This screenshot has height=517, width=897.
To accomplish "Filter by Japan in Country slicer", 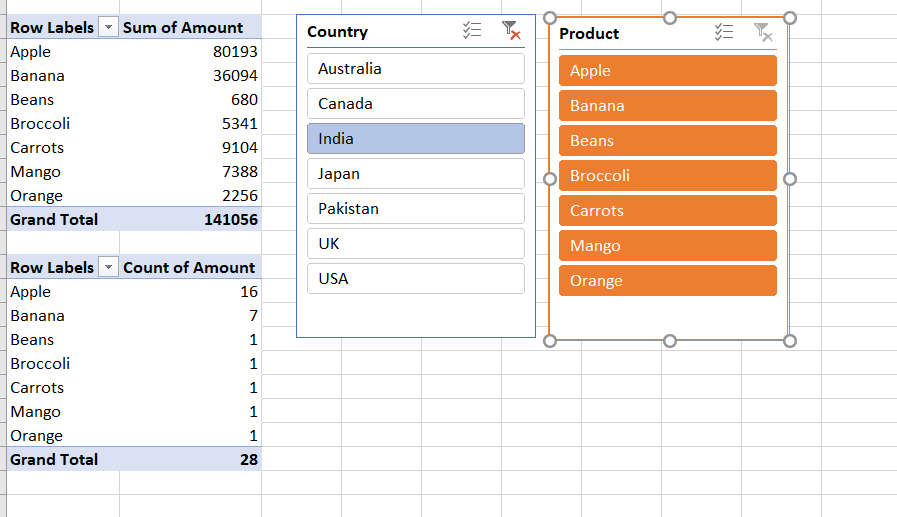I will click(x=415, y=174).
